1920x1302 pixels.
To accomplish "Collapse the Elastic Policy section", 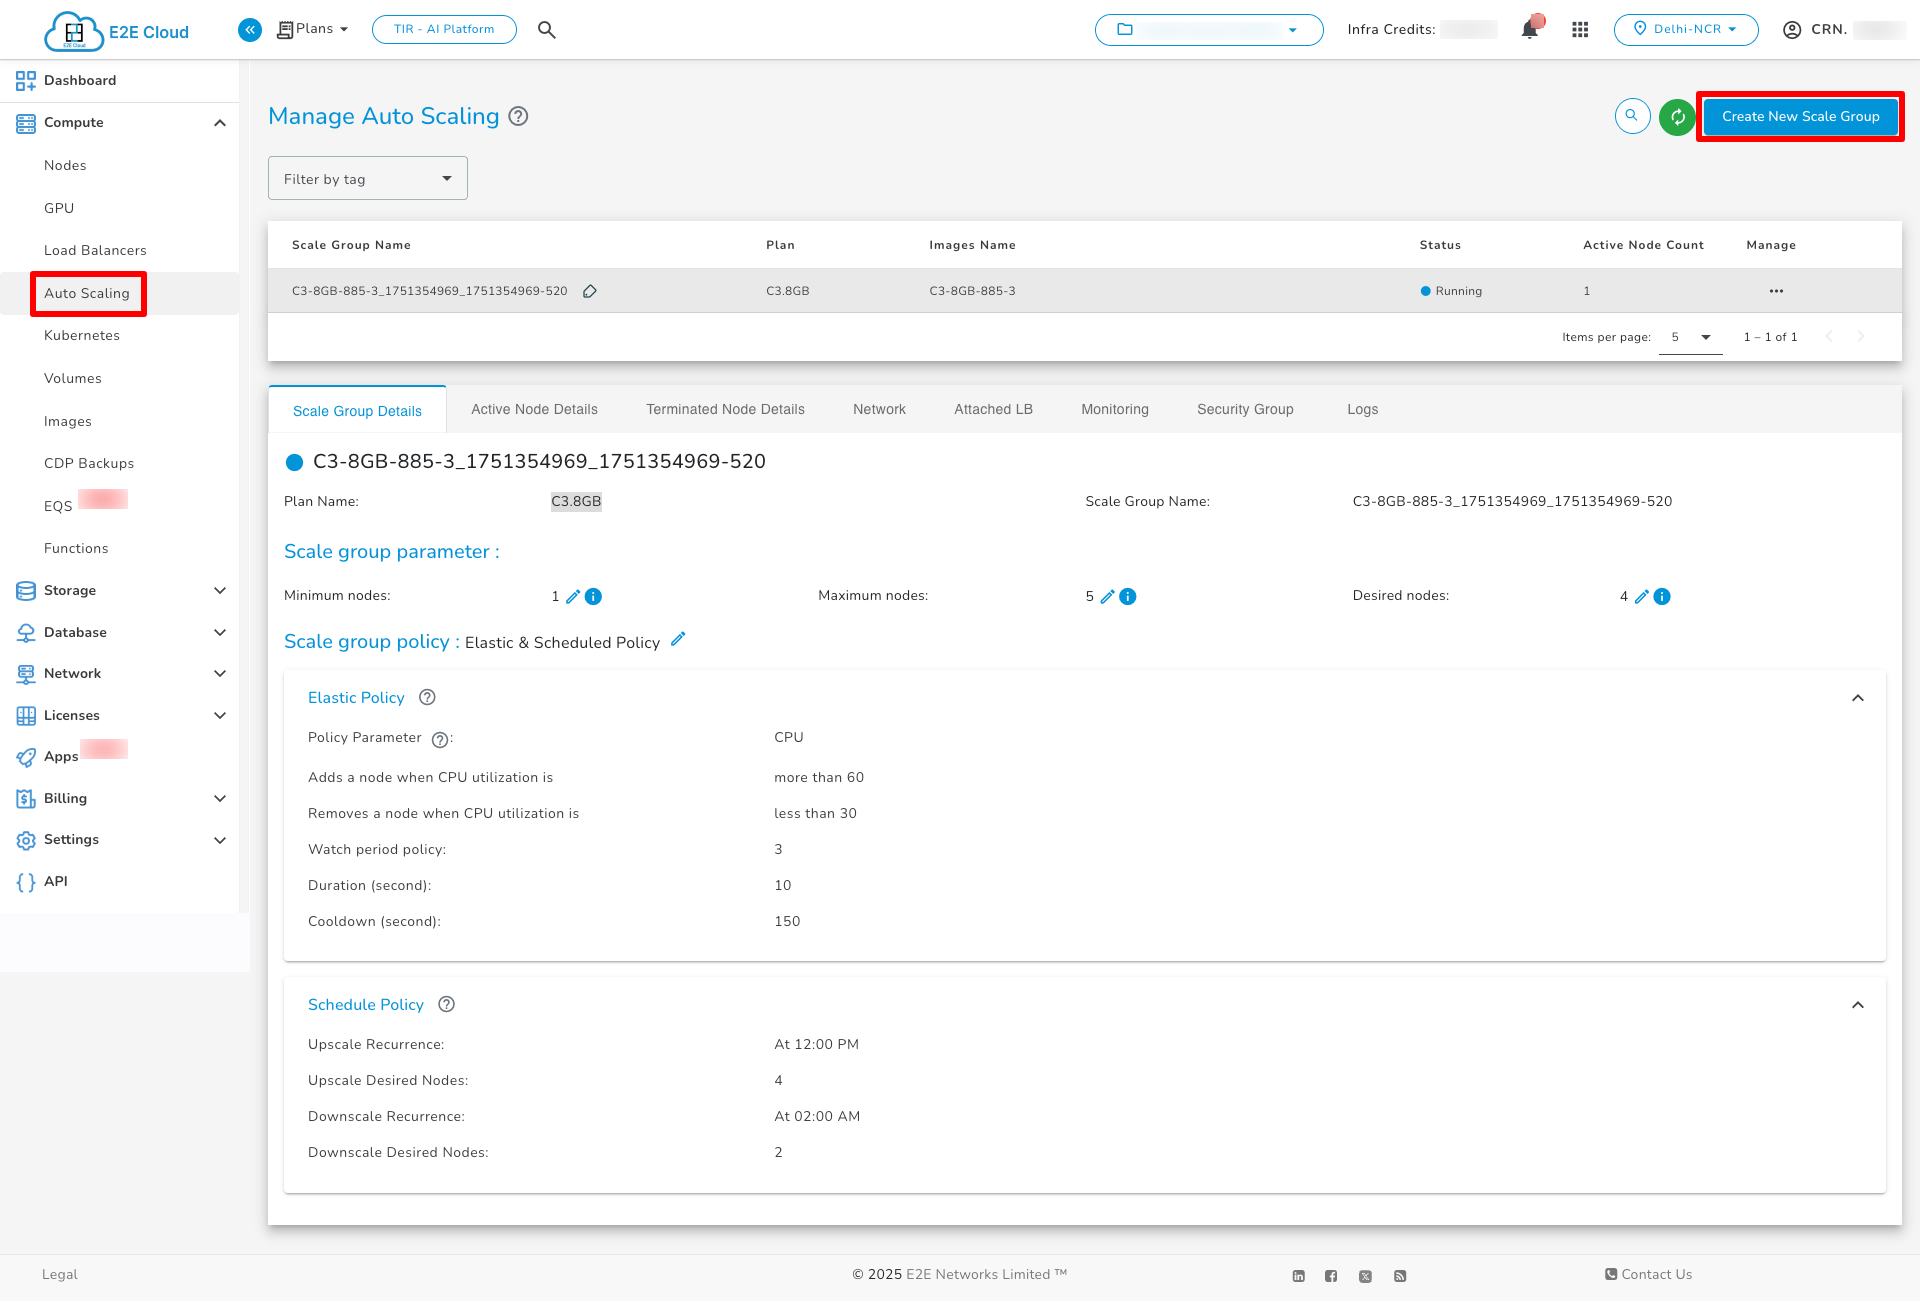I will click(x=1858, y=698).
